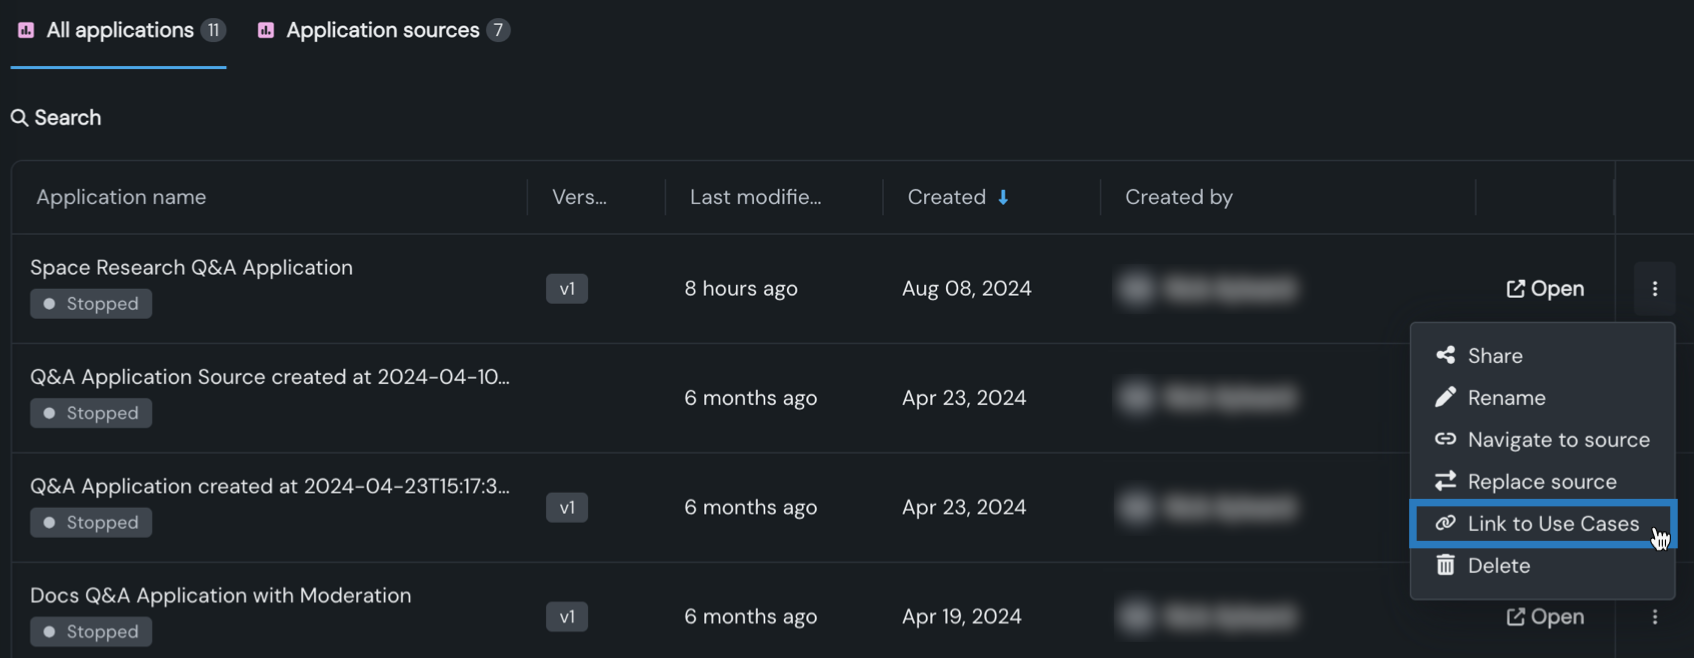The image size is (1694, 658).
Task: Click the search magnifier icon
Action: pos(19,118)
